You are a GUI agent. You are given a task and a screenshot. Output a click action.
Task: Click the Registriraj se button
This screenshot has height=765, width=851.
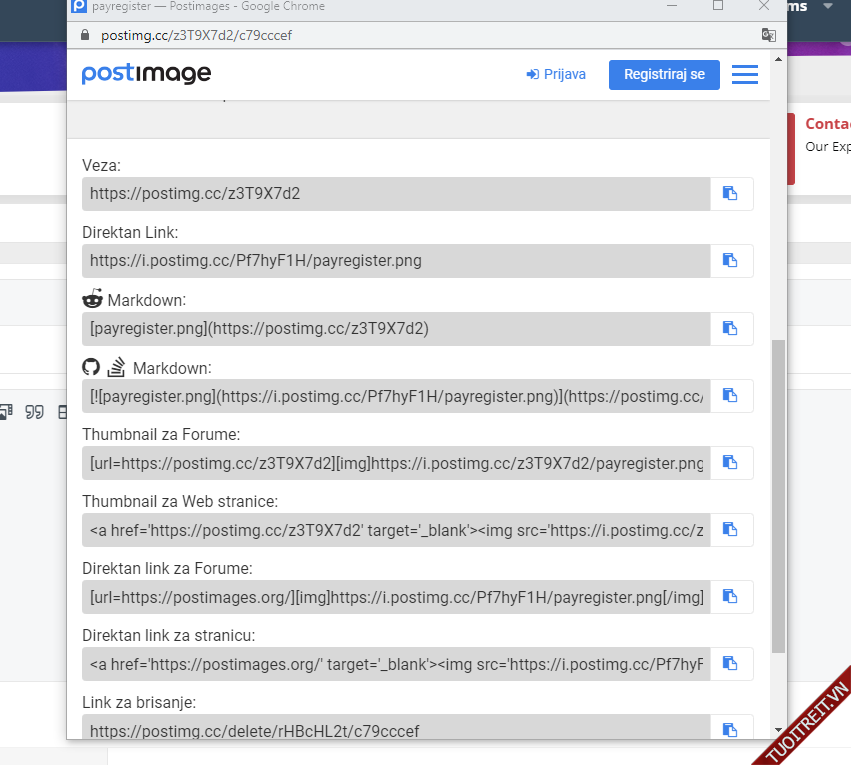coord(664,75)
